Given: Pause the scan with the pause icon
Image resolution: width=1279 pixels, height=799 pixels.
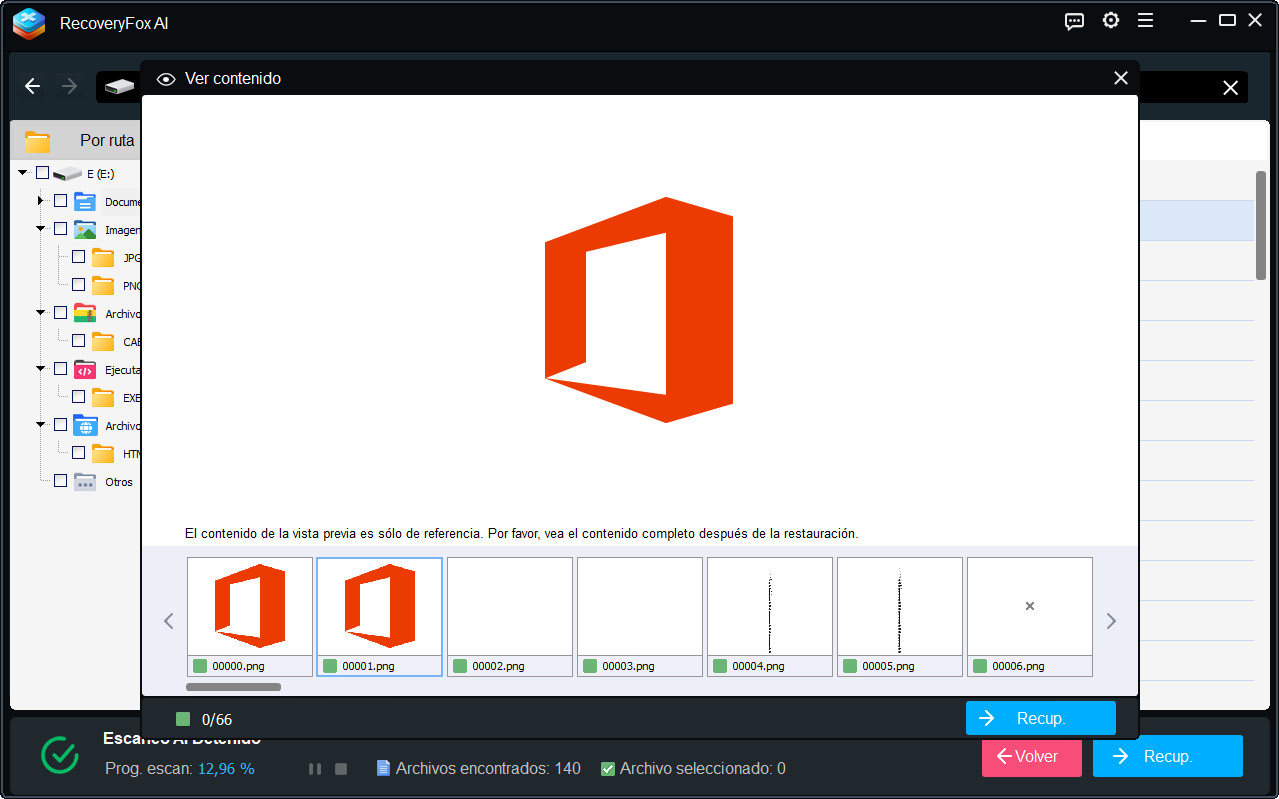Looking at the screenshot, I should (315, 769).
